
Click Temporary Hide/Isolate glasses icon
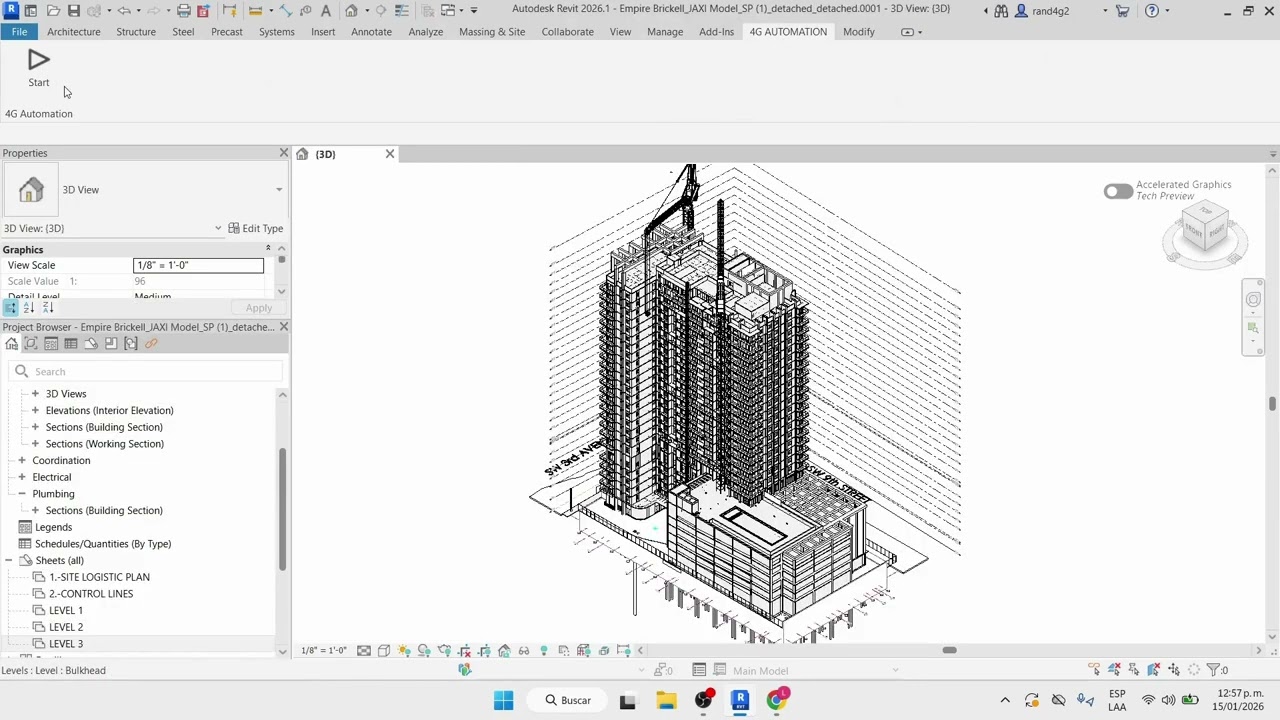tap(524, 651)
